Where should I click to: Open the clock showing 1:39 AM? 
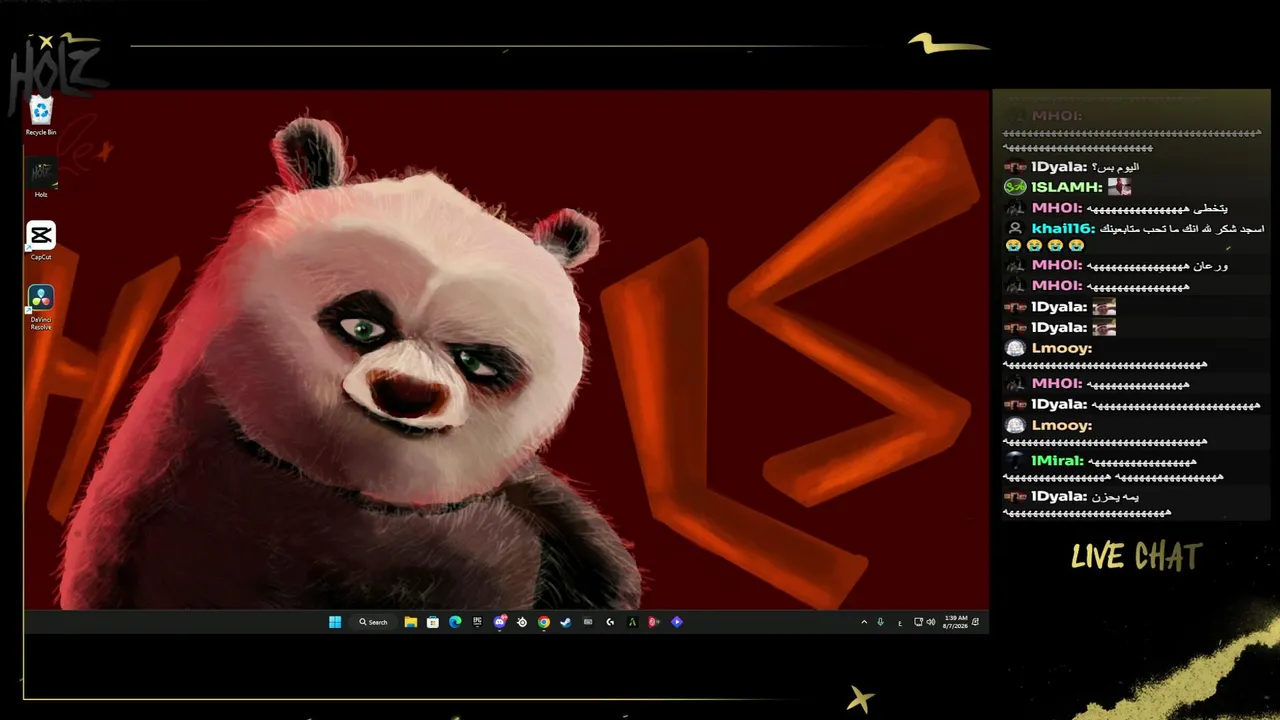tap(955, 622)
